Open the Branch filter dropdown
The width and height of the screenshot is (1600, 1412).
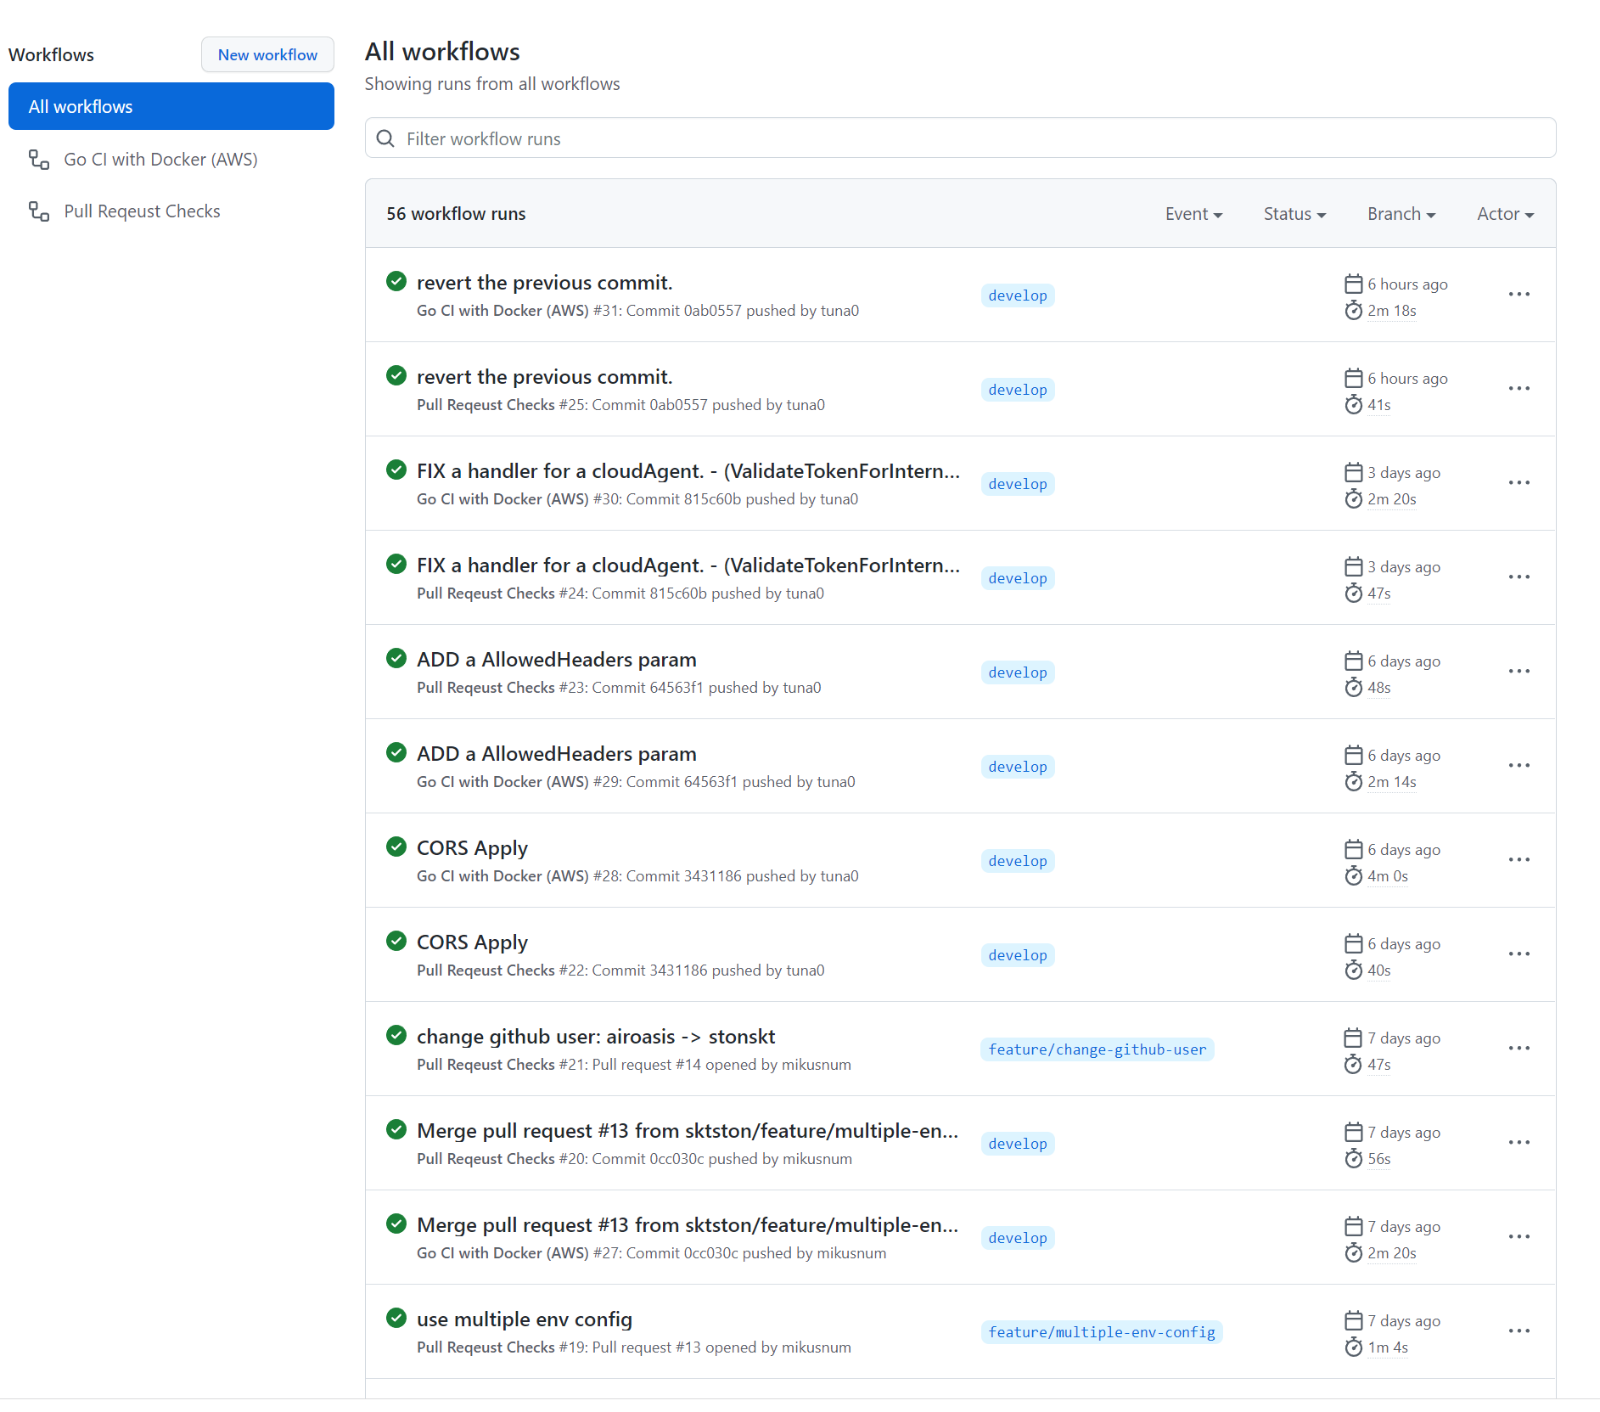pyautogui.click(x=1401, y=214)
